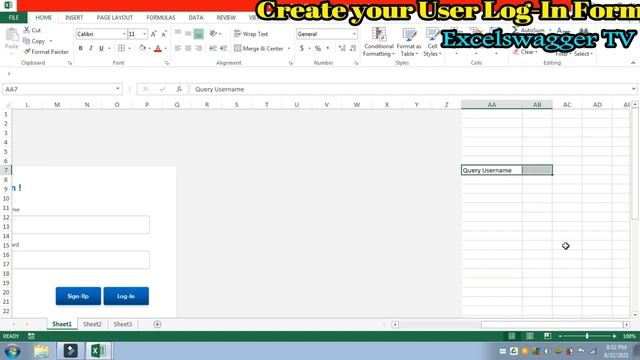Apply red font color button
Viewport: 640px width, 360px height.
[158, 49]
